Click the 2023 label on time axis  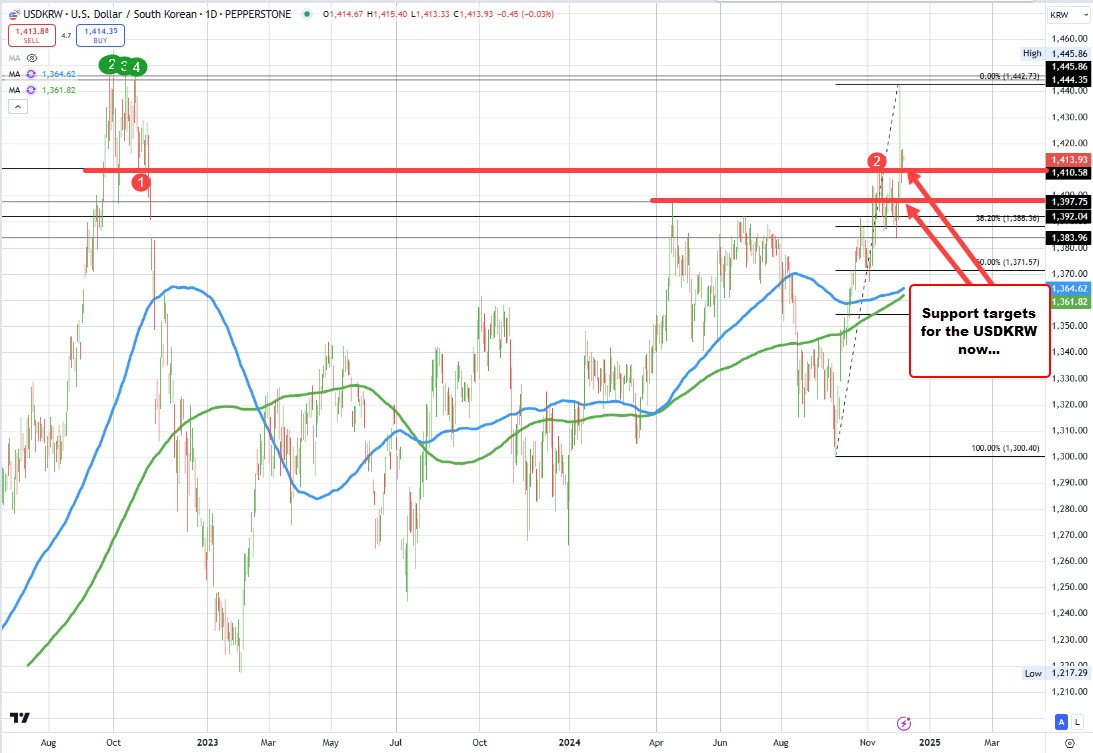click(207, 743)
